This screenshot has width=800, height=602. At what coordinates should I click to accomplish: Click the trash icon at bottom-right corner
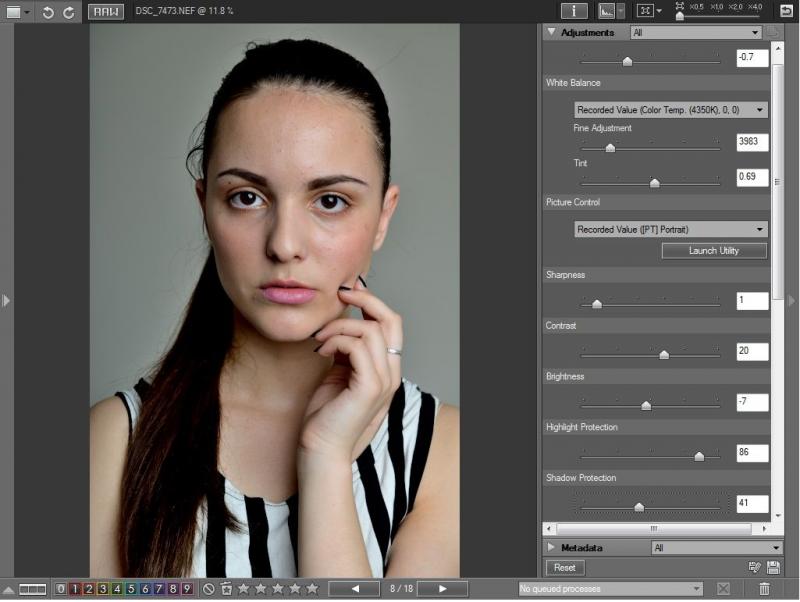pyautogui.click(x=764, y=589)
